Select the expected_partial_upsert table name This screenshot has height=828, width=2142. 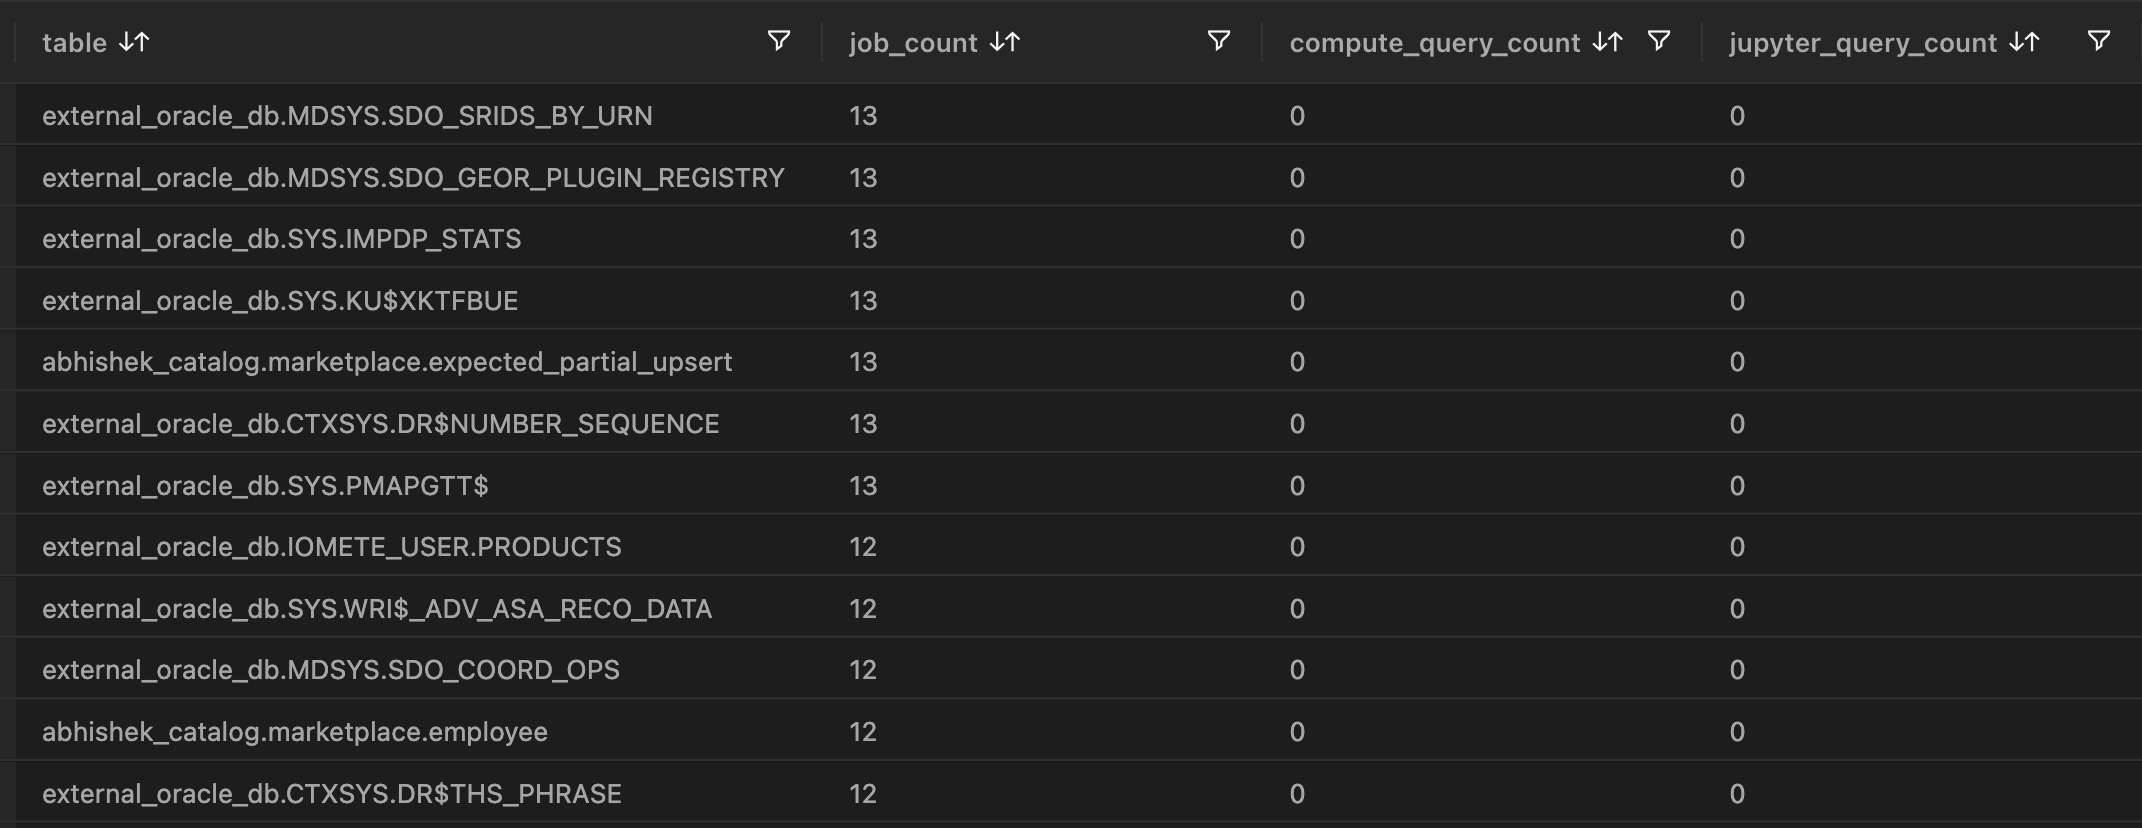387,362
